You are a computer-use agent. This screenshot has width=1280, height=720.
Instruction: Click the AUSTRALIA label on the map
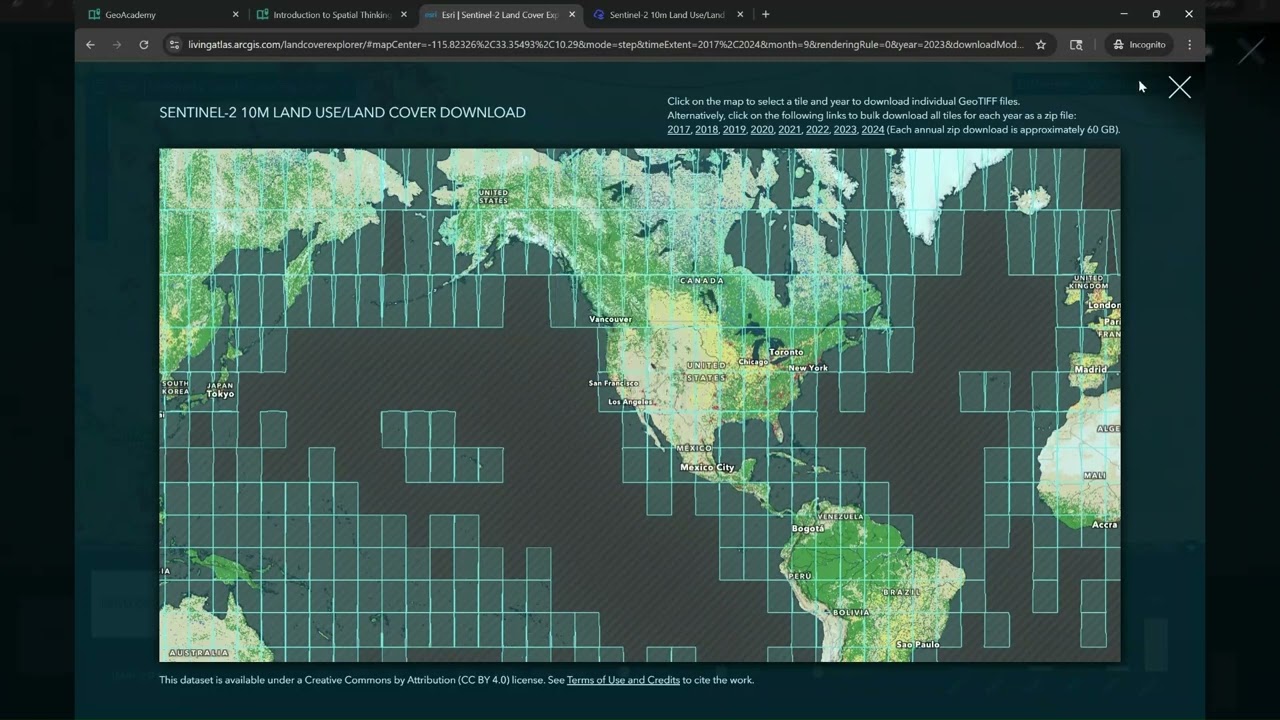coord(198,653)
